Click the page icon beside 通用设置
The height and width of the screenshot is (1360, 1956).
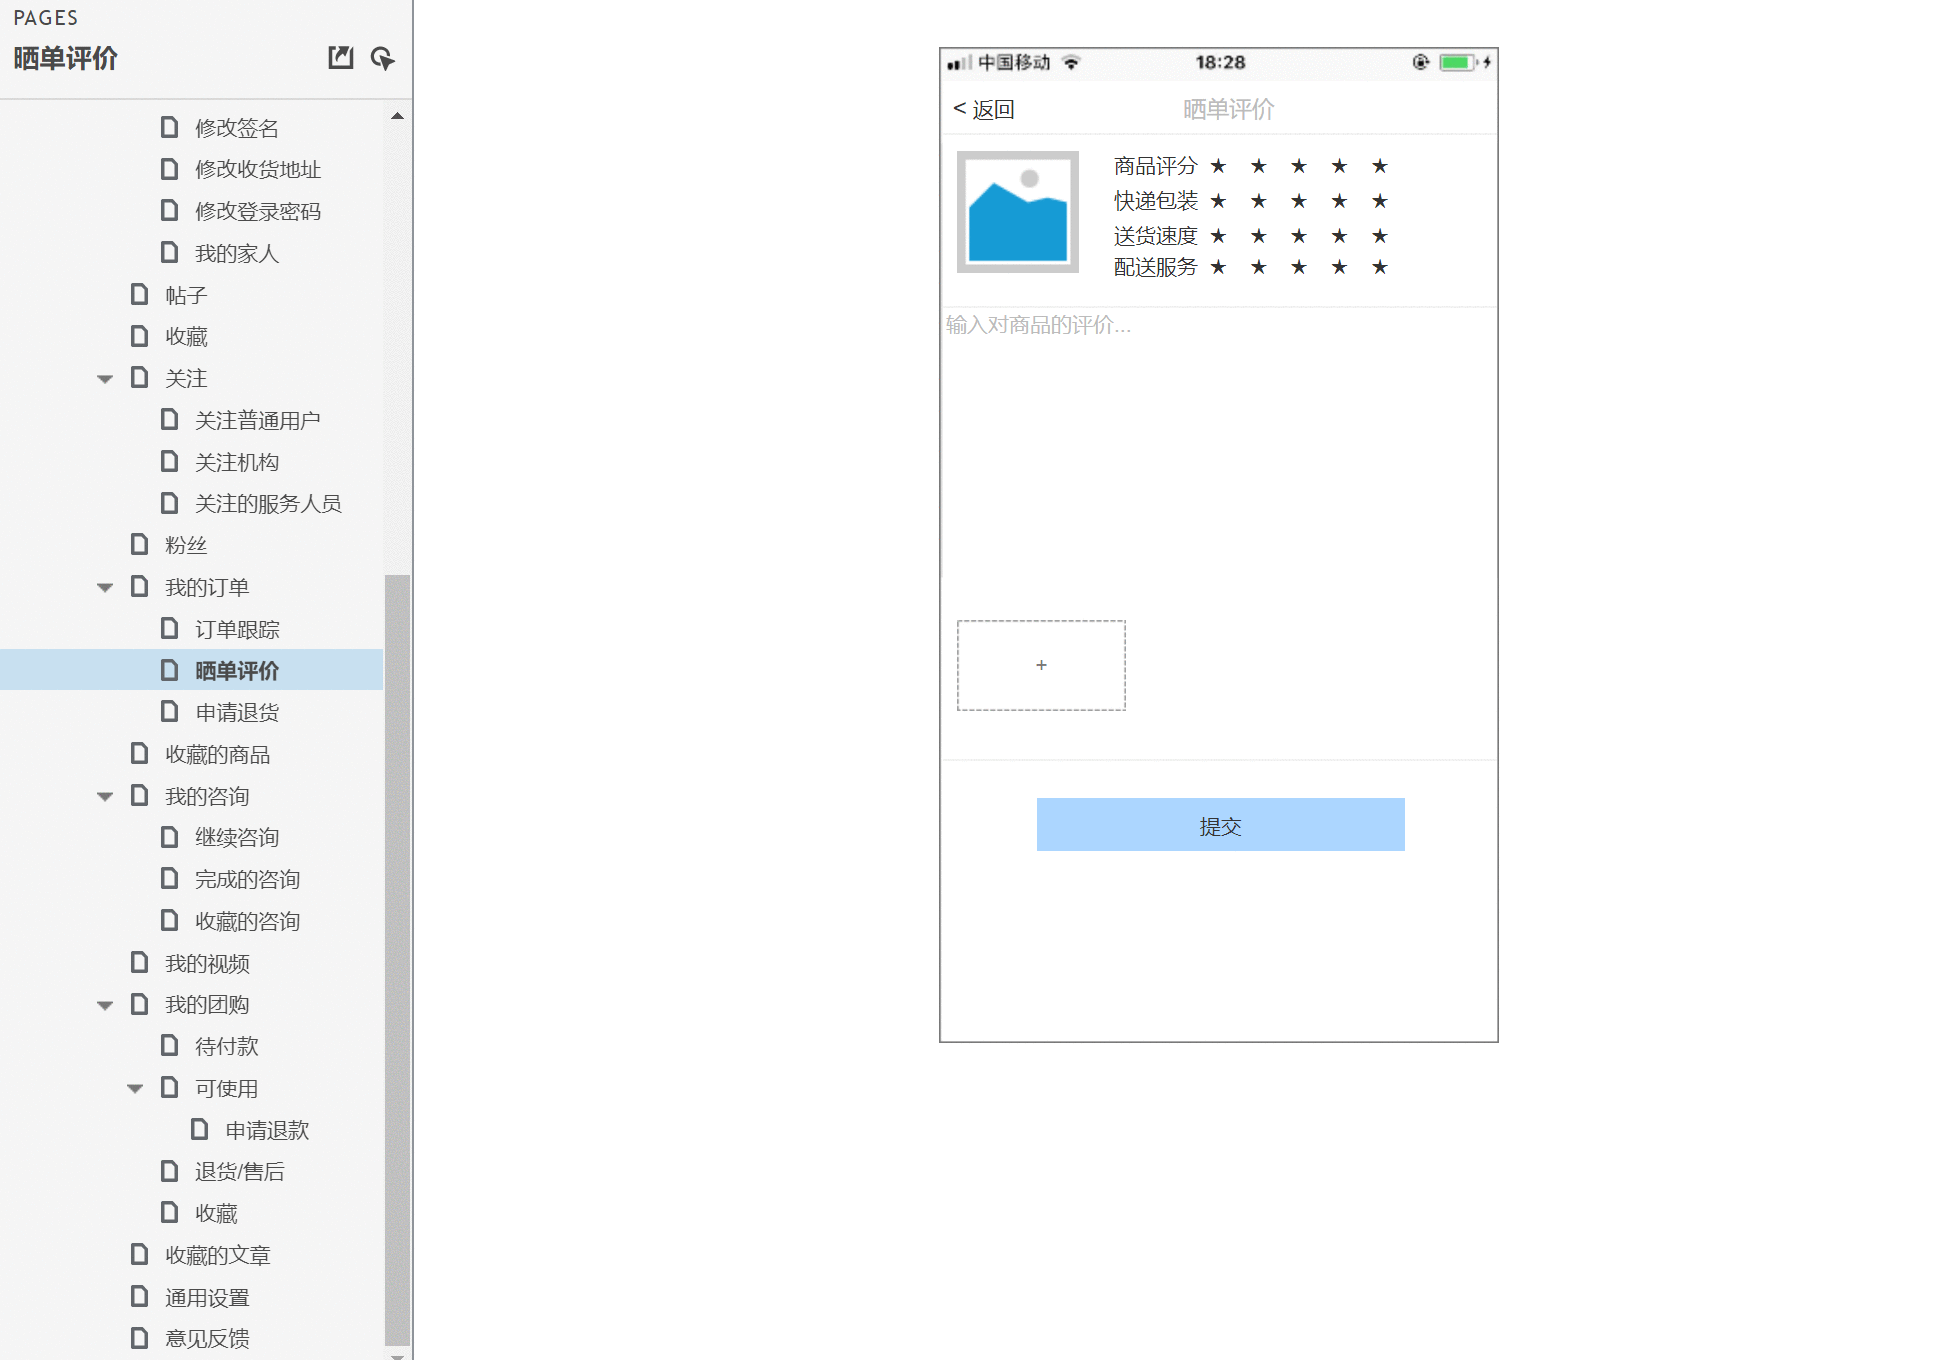pos(140,1296)
